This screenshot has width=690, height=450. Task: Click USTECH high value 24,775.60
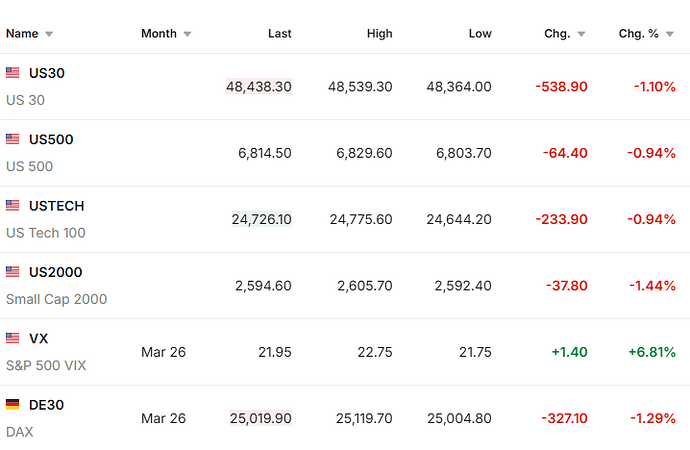pyautogui.click(x=361, y=220)
